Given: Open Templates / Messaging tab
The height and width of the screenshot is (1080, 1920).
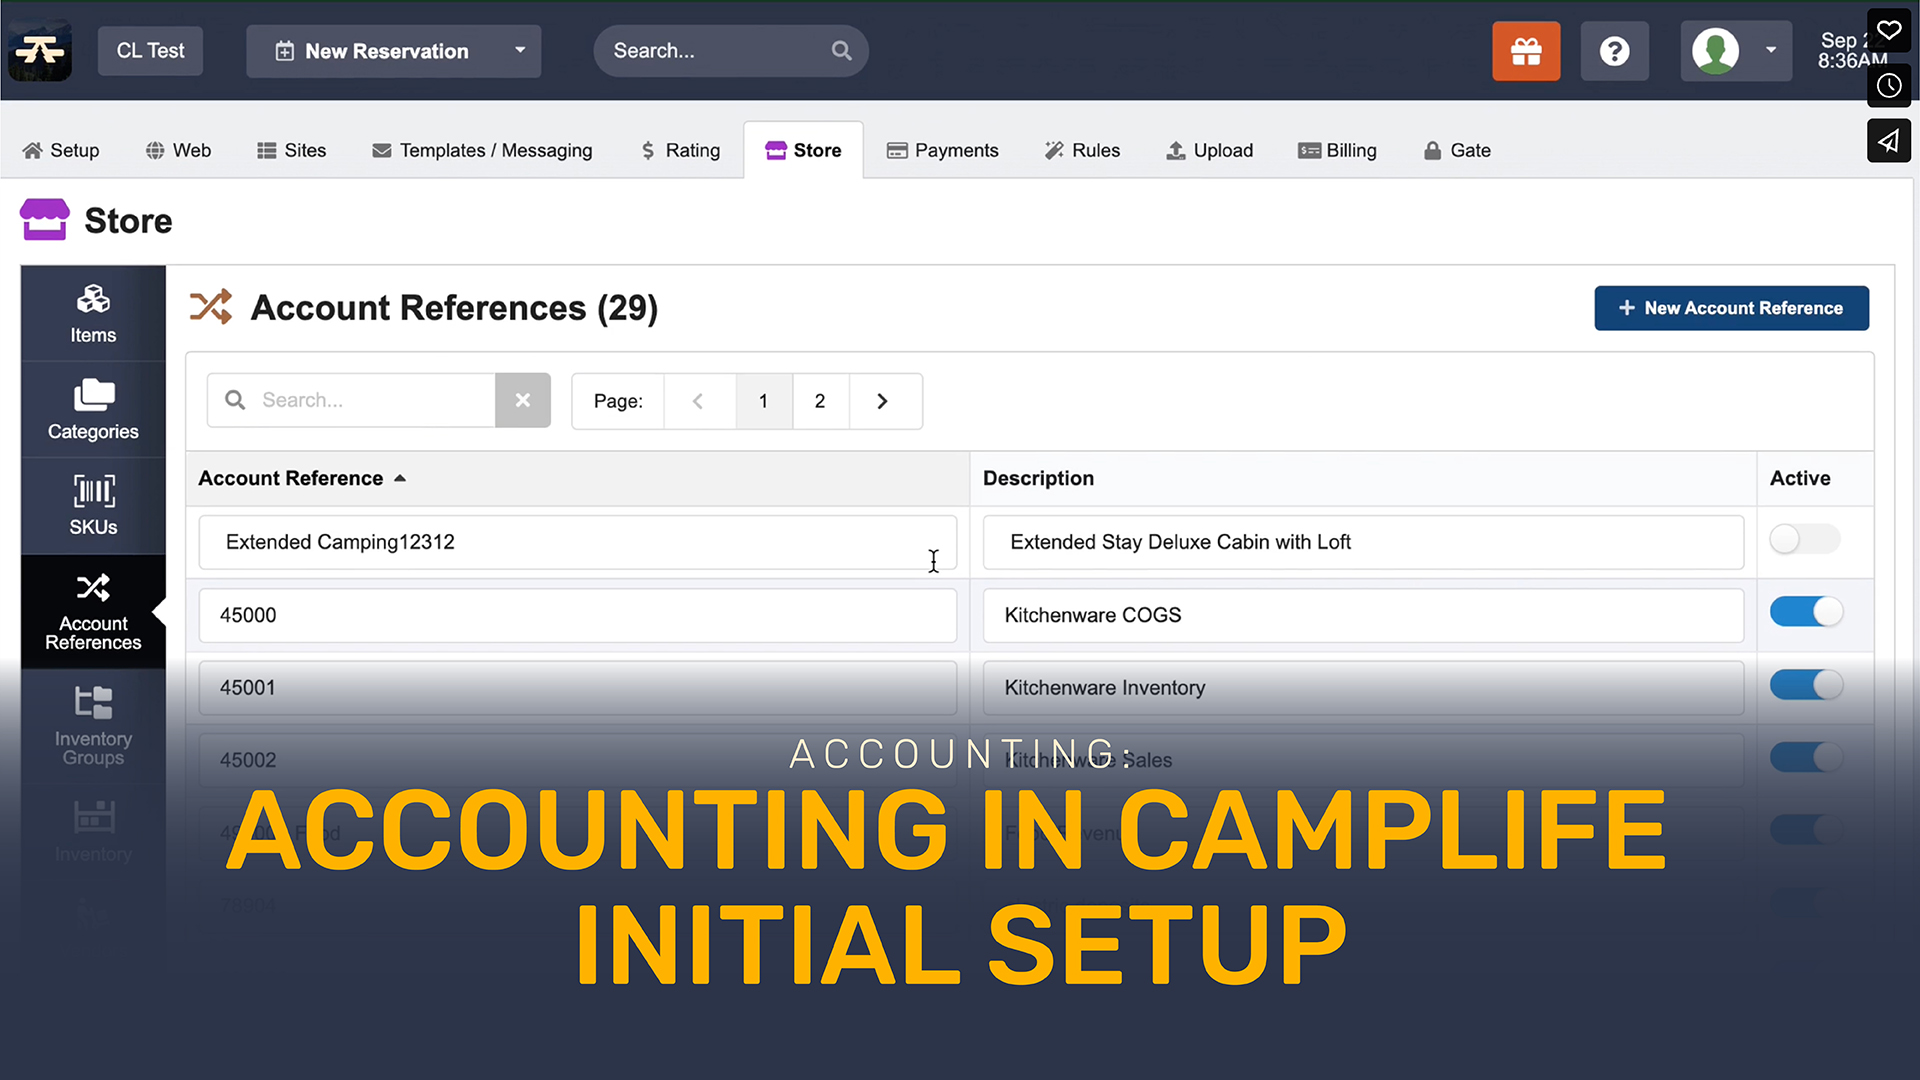Looking at the screenshot, I should pos(482,150).
